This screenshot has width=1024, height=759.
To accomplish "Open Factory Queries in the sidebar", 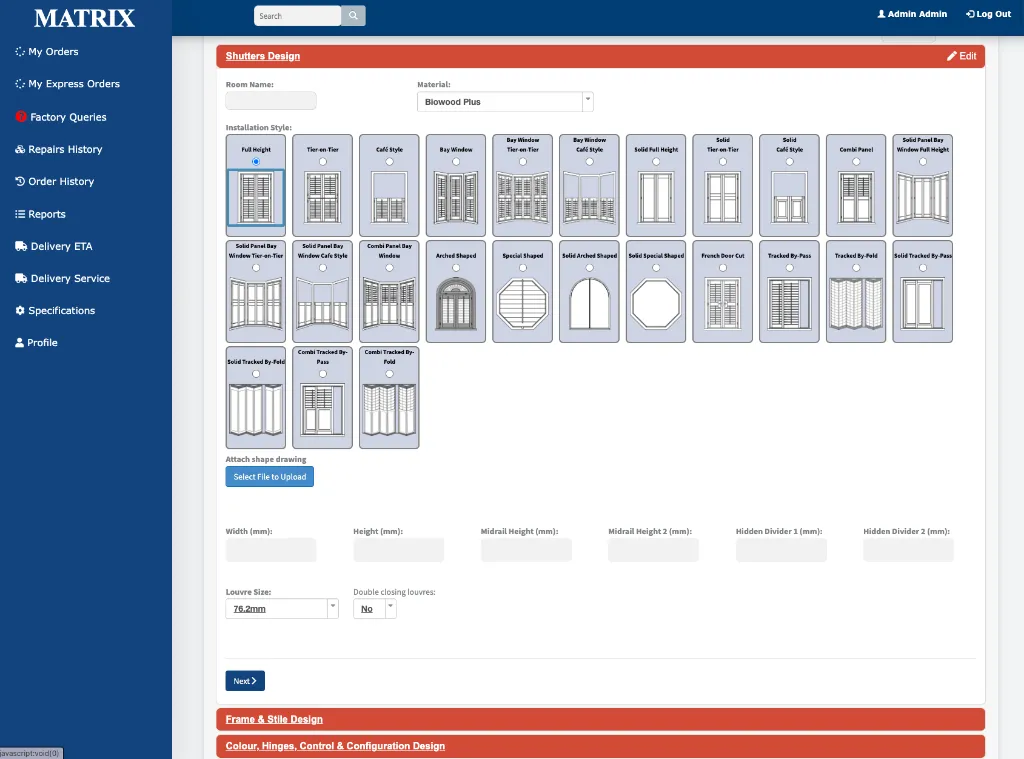I will click(x=61, y=117).
